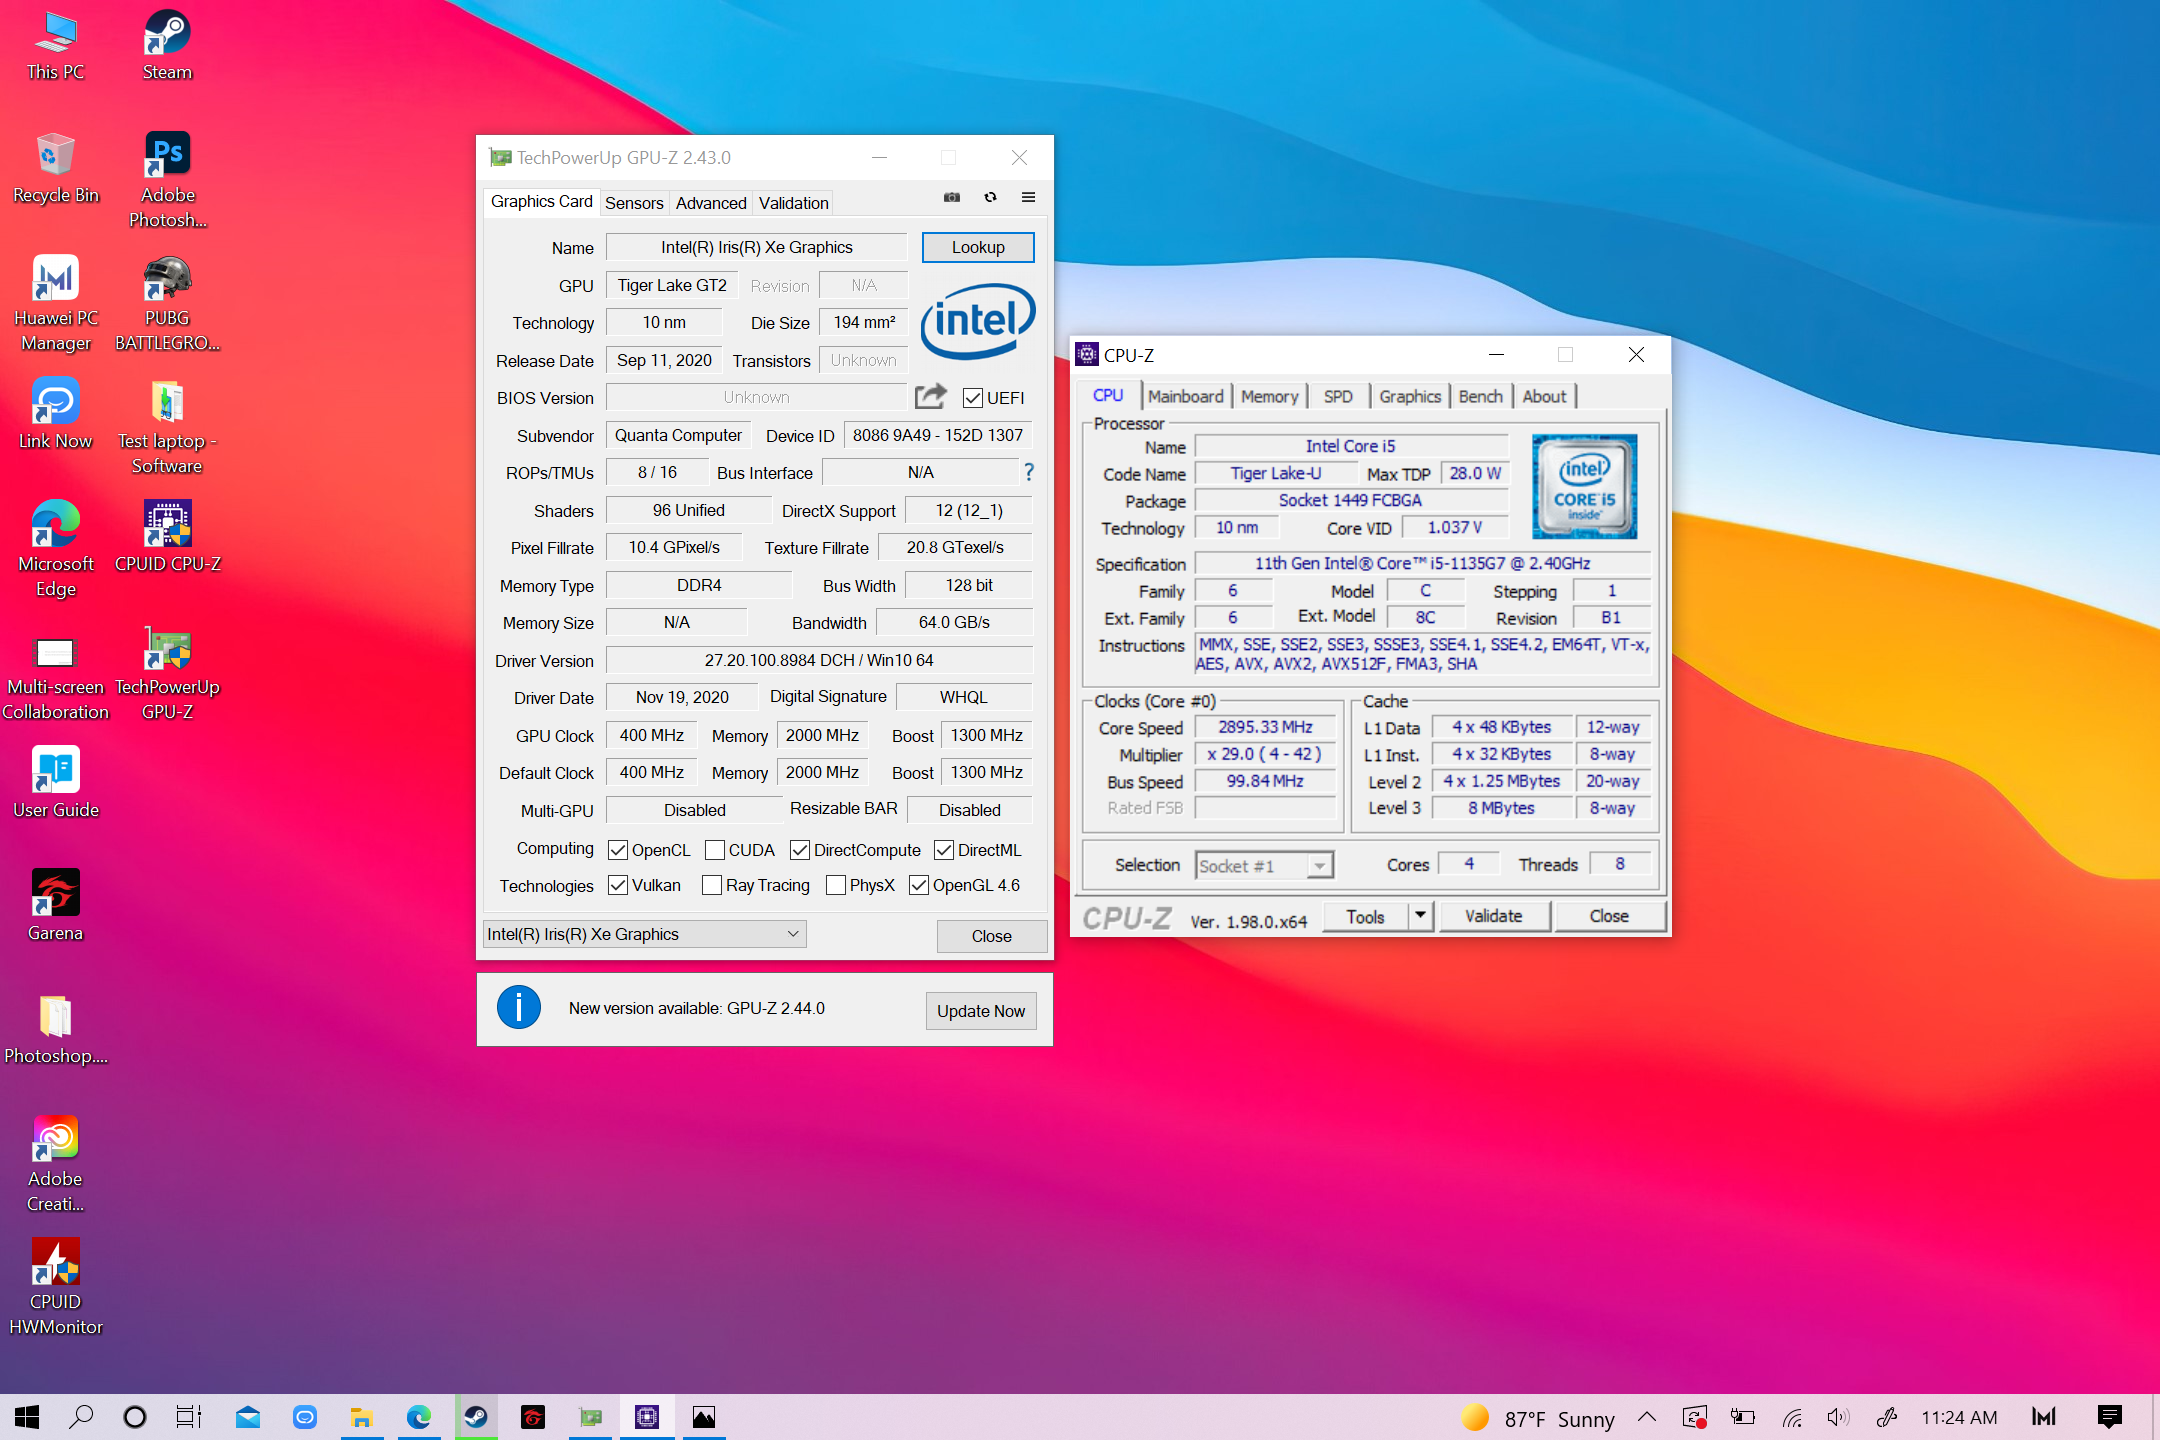The height and width of the screenshot is (1440, 2160).
Task: Toggle the OpenGL 4.6 checkbox
Action: (919, 885)
